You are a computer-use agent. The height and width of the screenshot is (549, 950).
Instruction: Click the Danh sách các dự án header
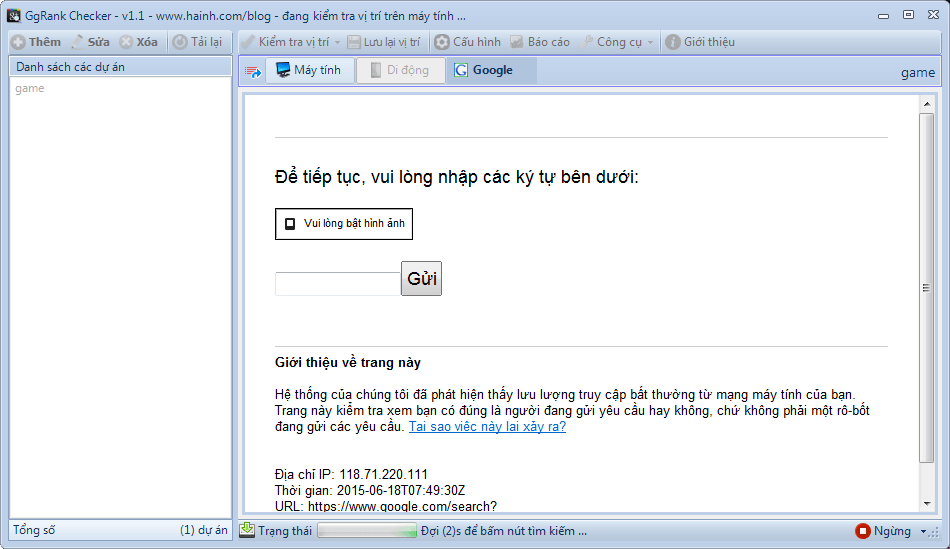coord(120,67)
